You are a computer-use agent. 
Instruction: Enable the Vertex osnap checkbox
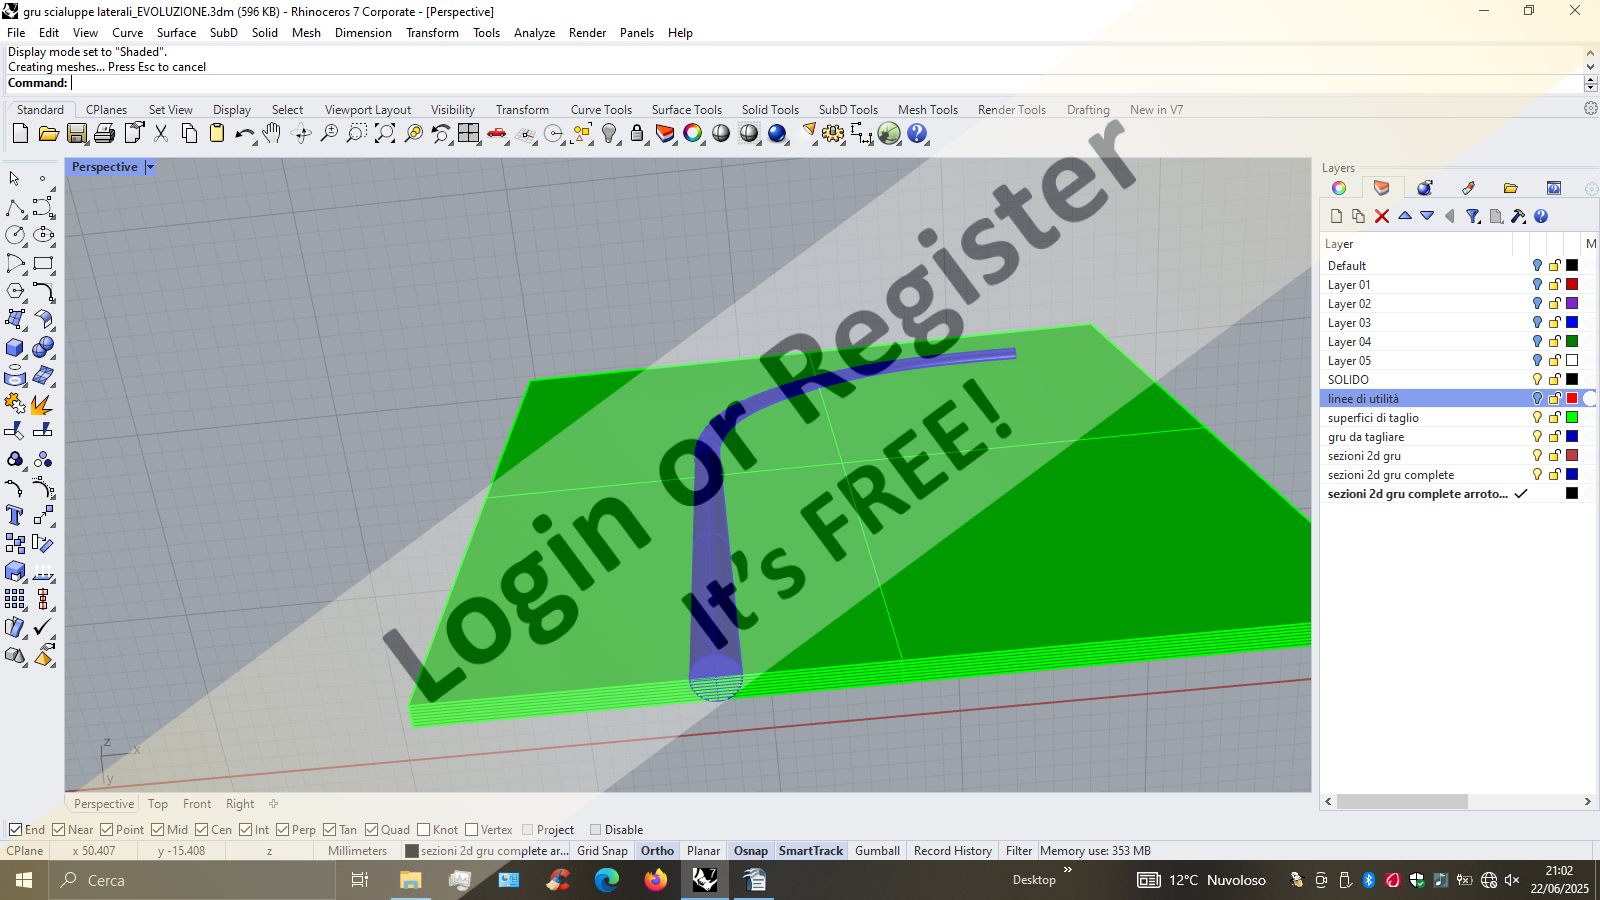point(472,830)
